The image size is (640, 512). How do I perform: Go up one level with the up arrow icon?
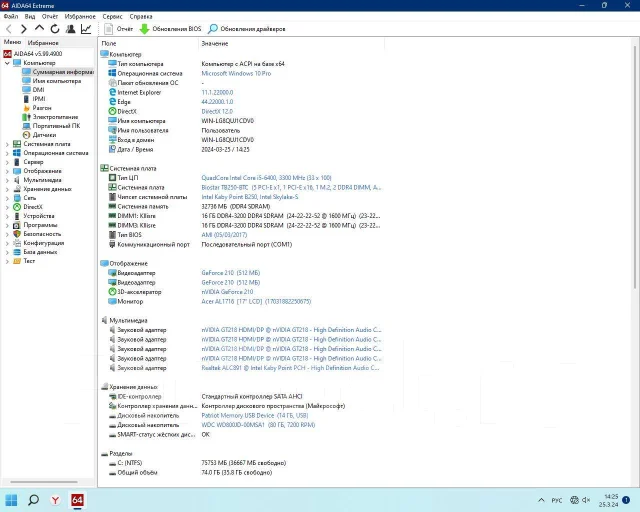pos(39,29)
